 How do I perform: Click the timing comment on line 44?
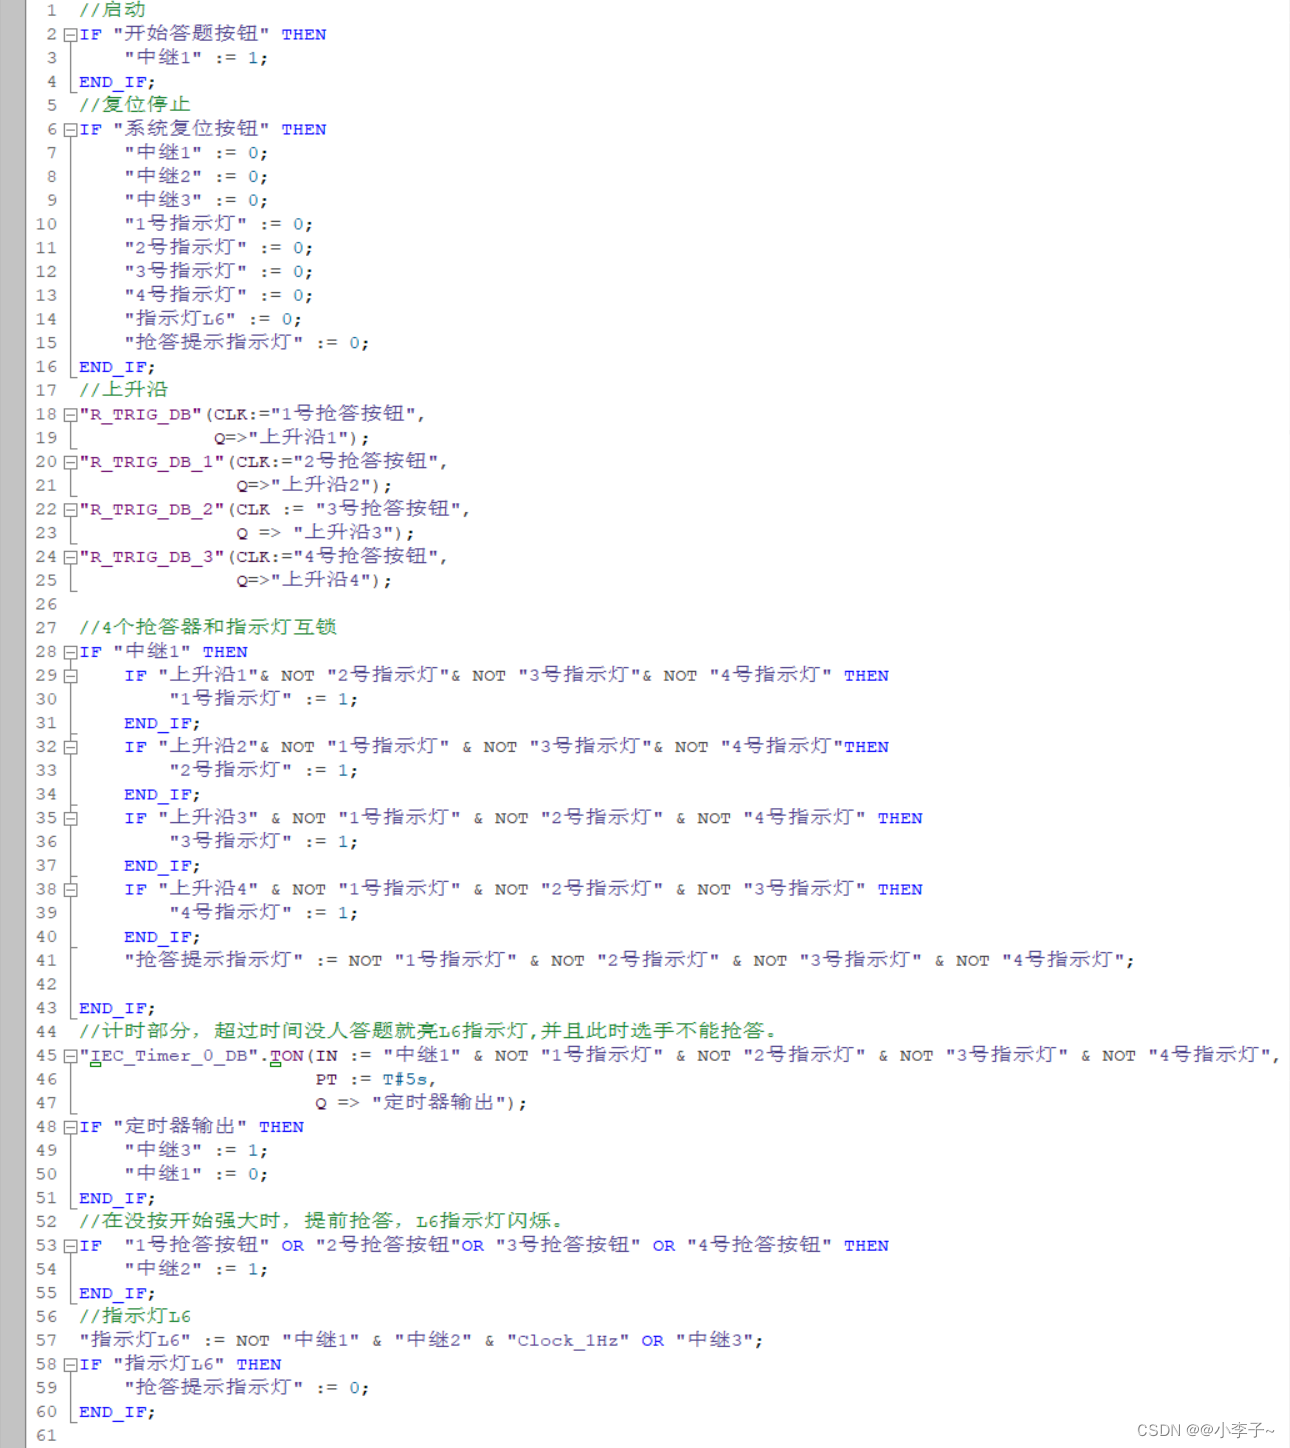tap(428, 1031)
